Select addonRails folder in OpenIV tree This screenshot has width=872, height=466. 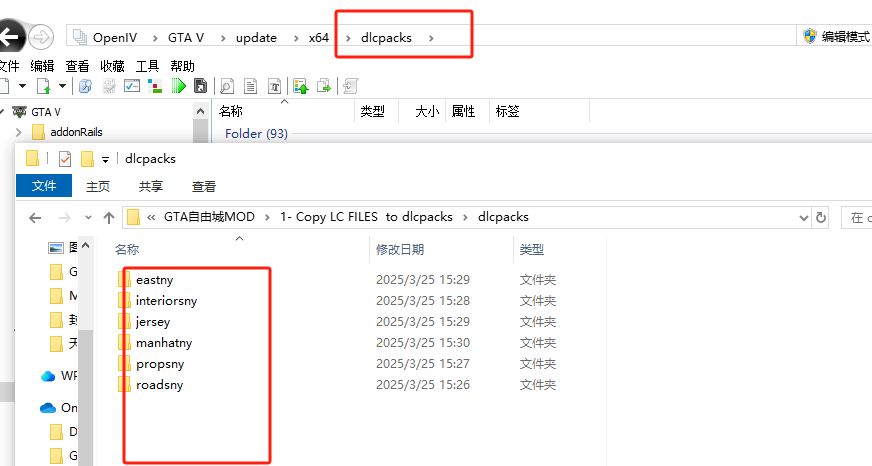click(x=76, y=132)
